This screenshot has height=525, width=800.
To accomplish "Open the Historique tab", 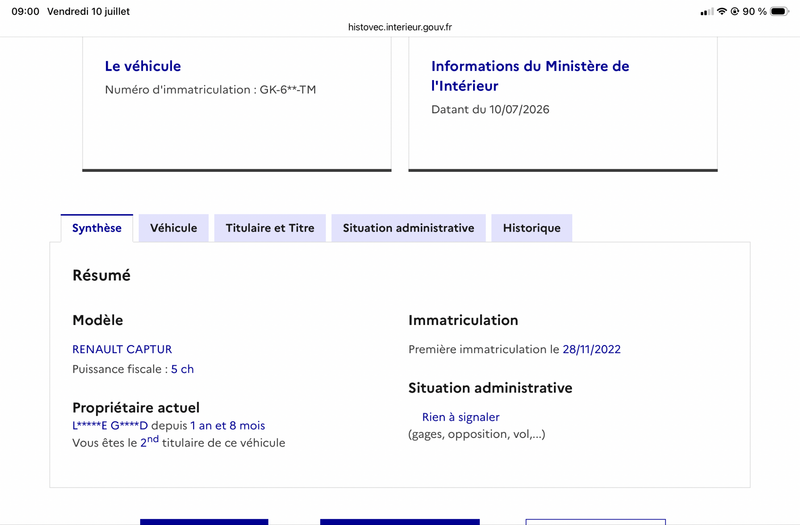I will (x=532, y=228).
